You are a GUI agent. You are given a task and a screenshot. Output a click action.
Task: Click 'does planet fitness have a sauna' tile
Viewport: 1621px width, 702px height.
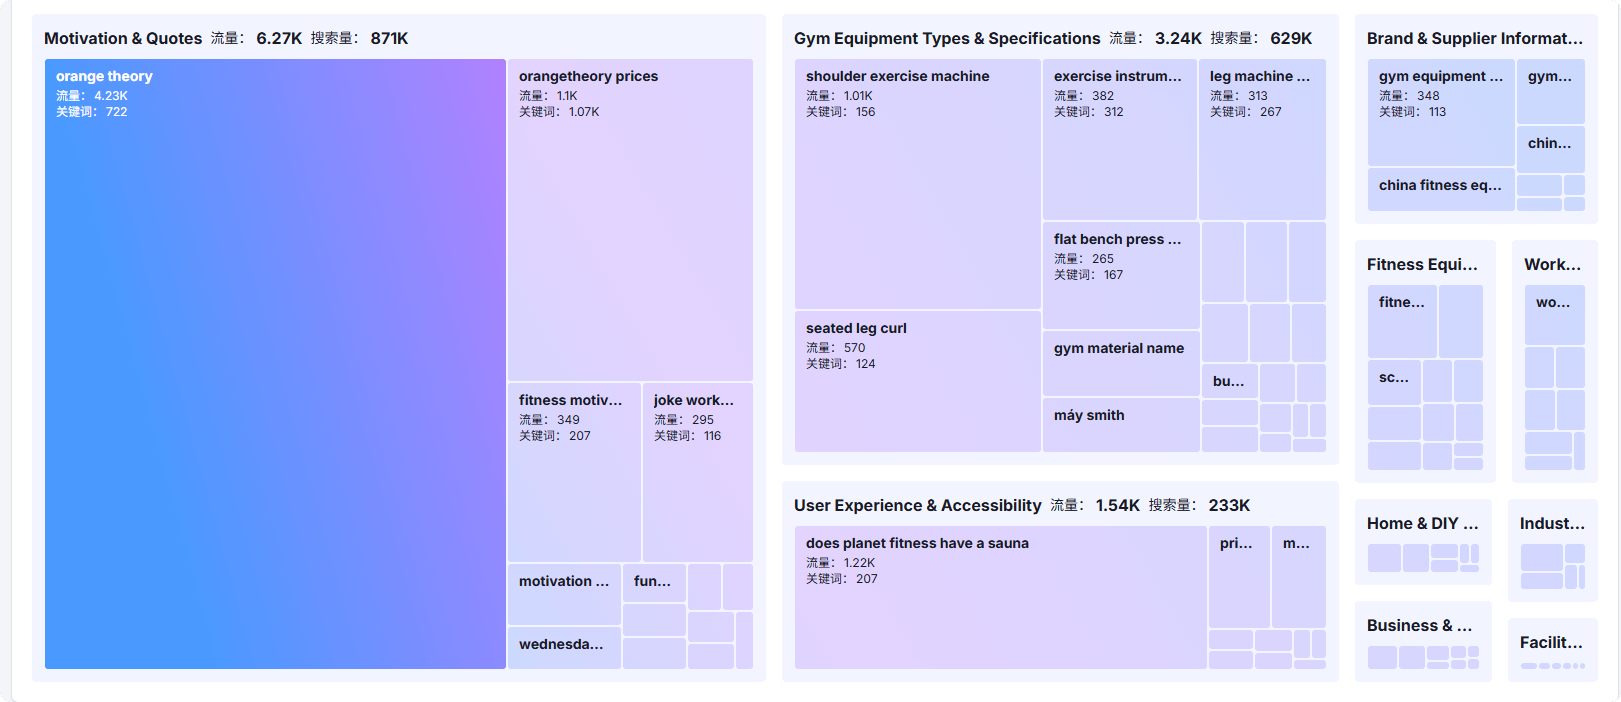click(1000, 597)
